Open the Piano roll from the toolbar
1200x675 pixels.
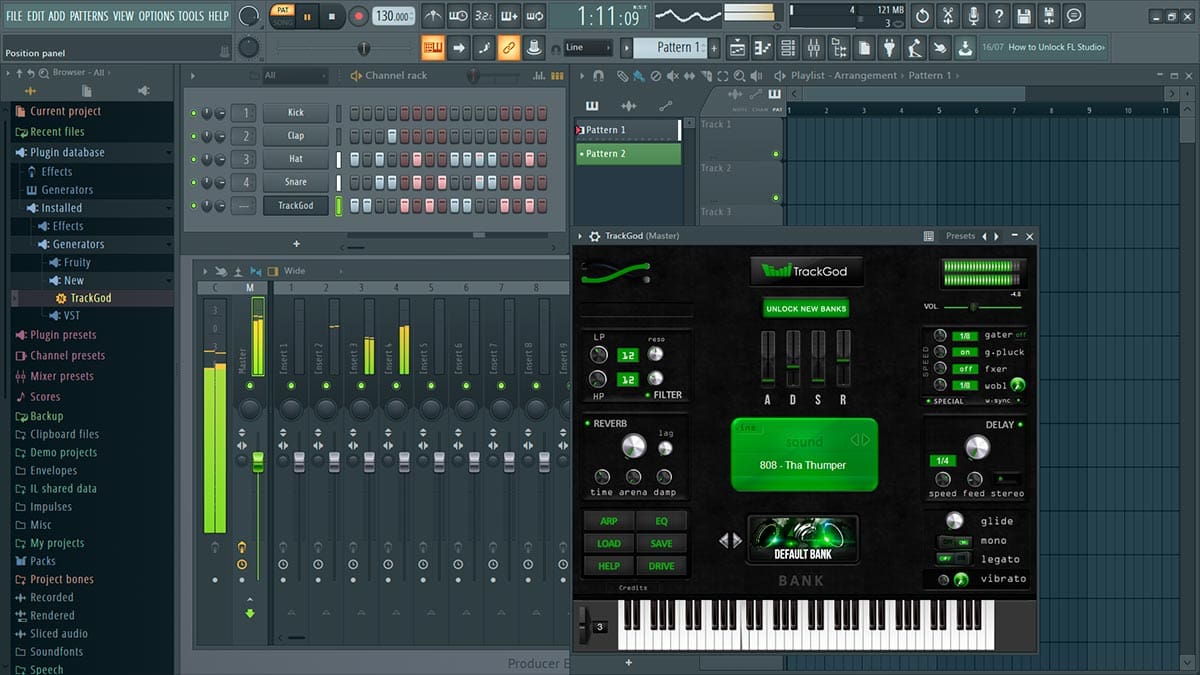click(x=762, y=48)
